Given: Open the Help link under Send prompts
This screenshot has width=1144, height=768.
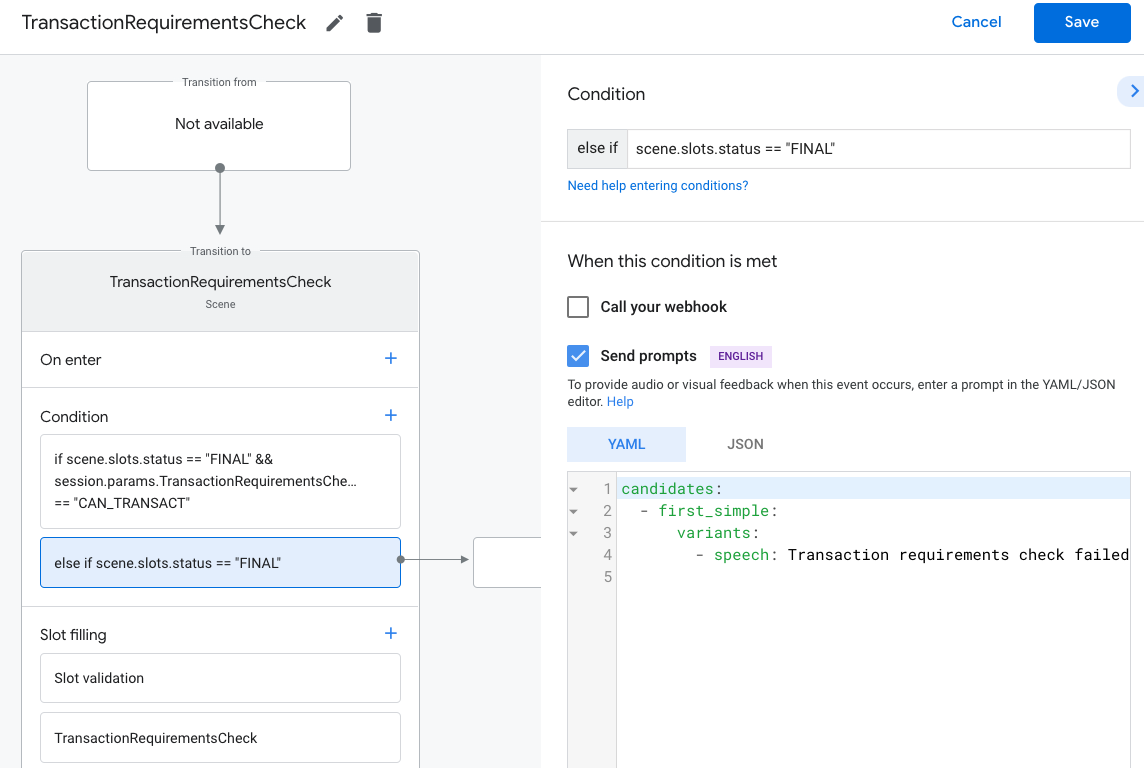Looking at the screenshot, I should coord(620,402).
